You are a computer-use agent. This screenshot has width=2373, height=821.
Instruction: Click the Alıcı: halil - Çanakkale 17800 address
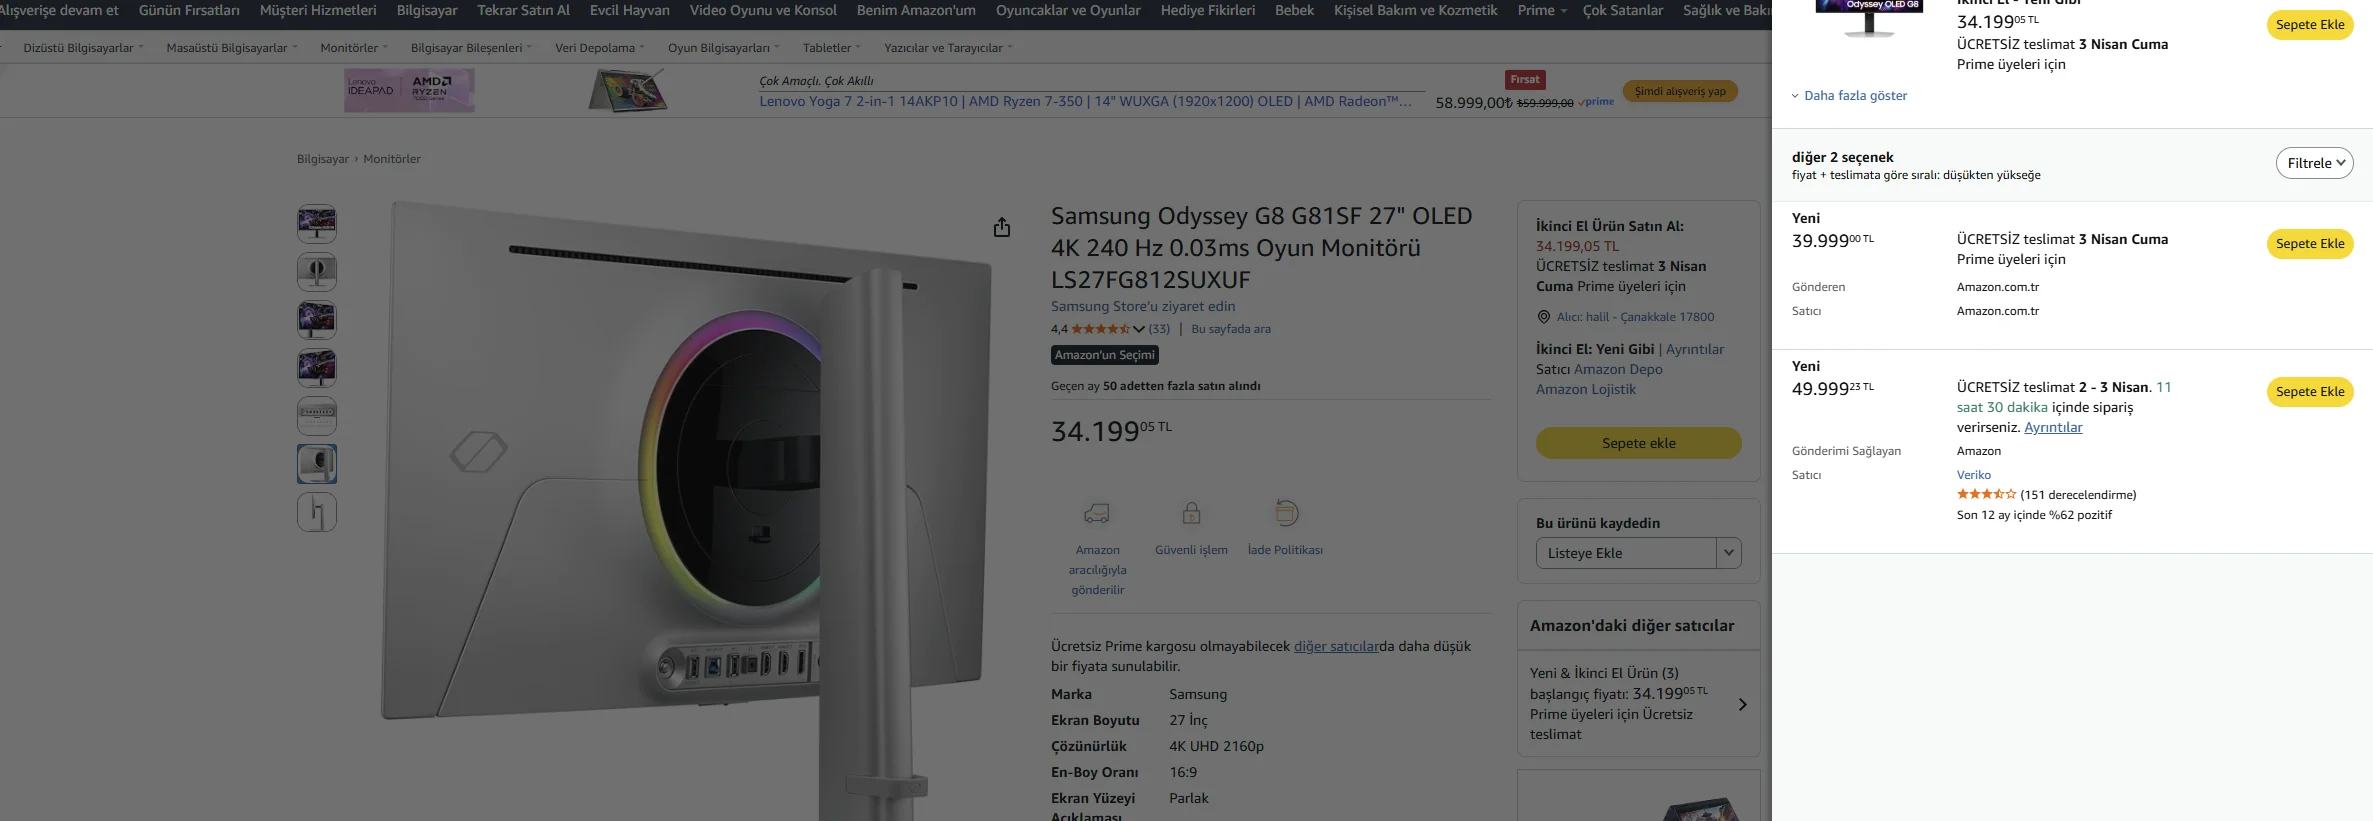1635,317
